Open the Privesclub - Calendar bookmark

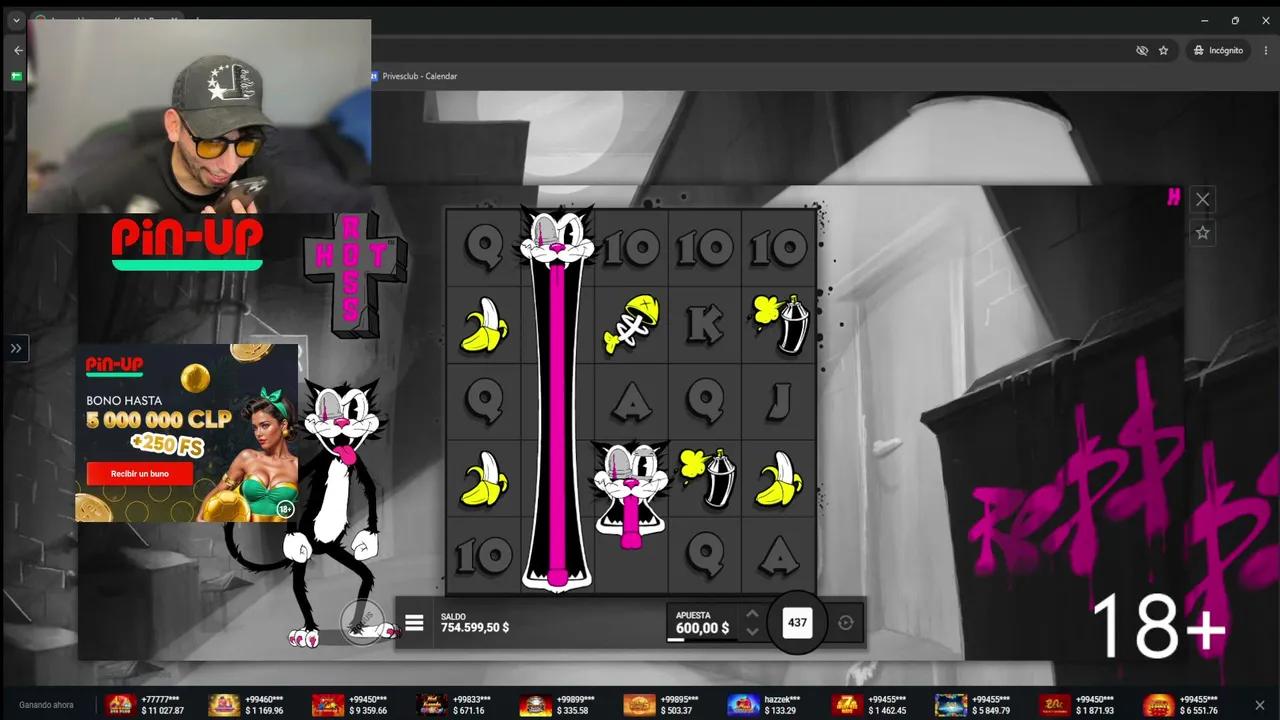[413, 76]
